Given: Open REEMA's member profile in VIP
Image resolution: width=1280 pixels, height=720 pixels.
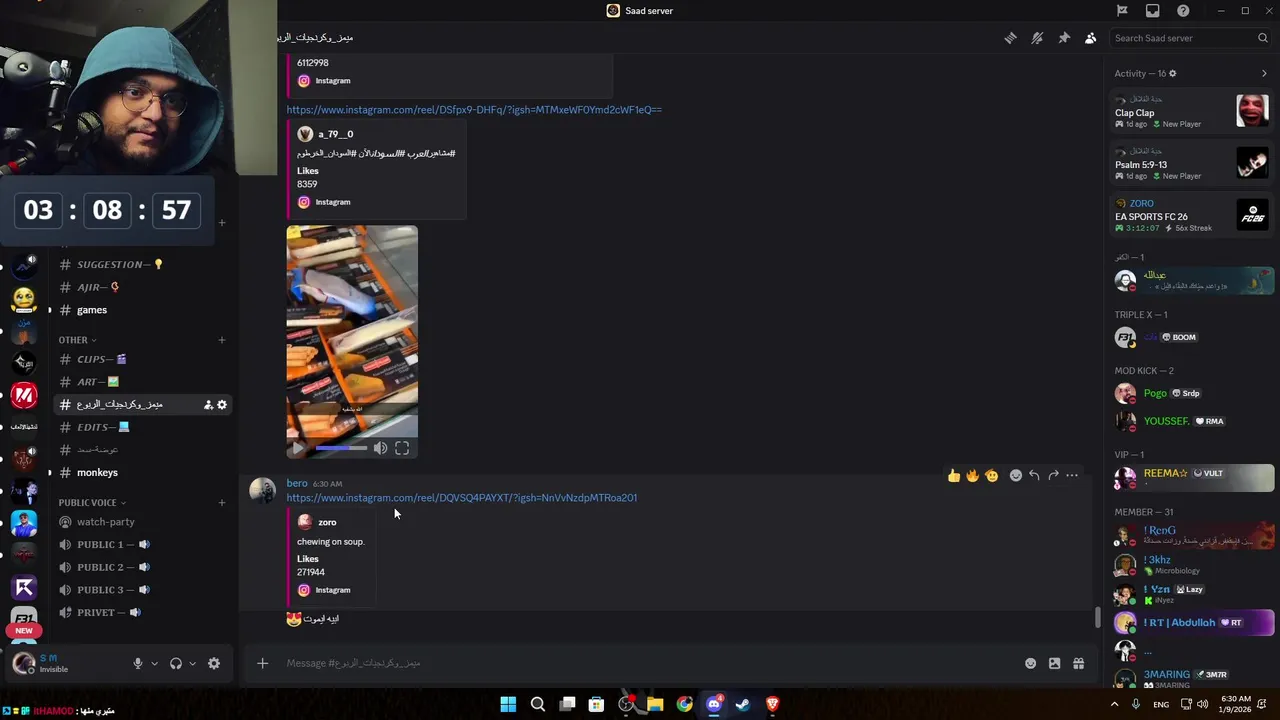Looking at the screenshot, I should tap(1192, 478).
